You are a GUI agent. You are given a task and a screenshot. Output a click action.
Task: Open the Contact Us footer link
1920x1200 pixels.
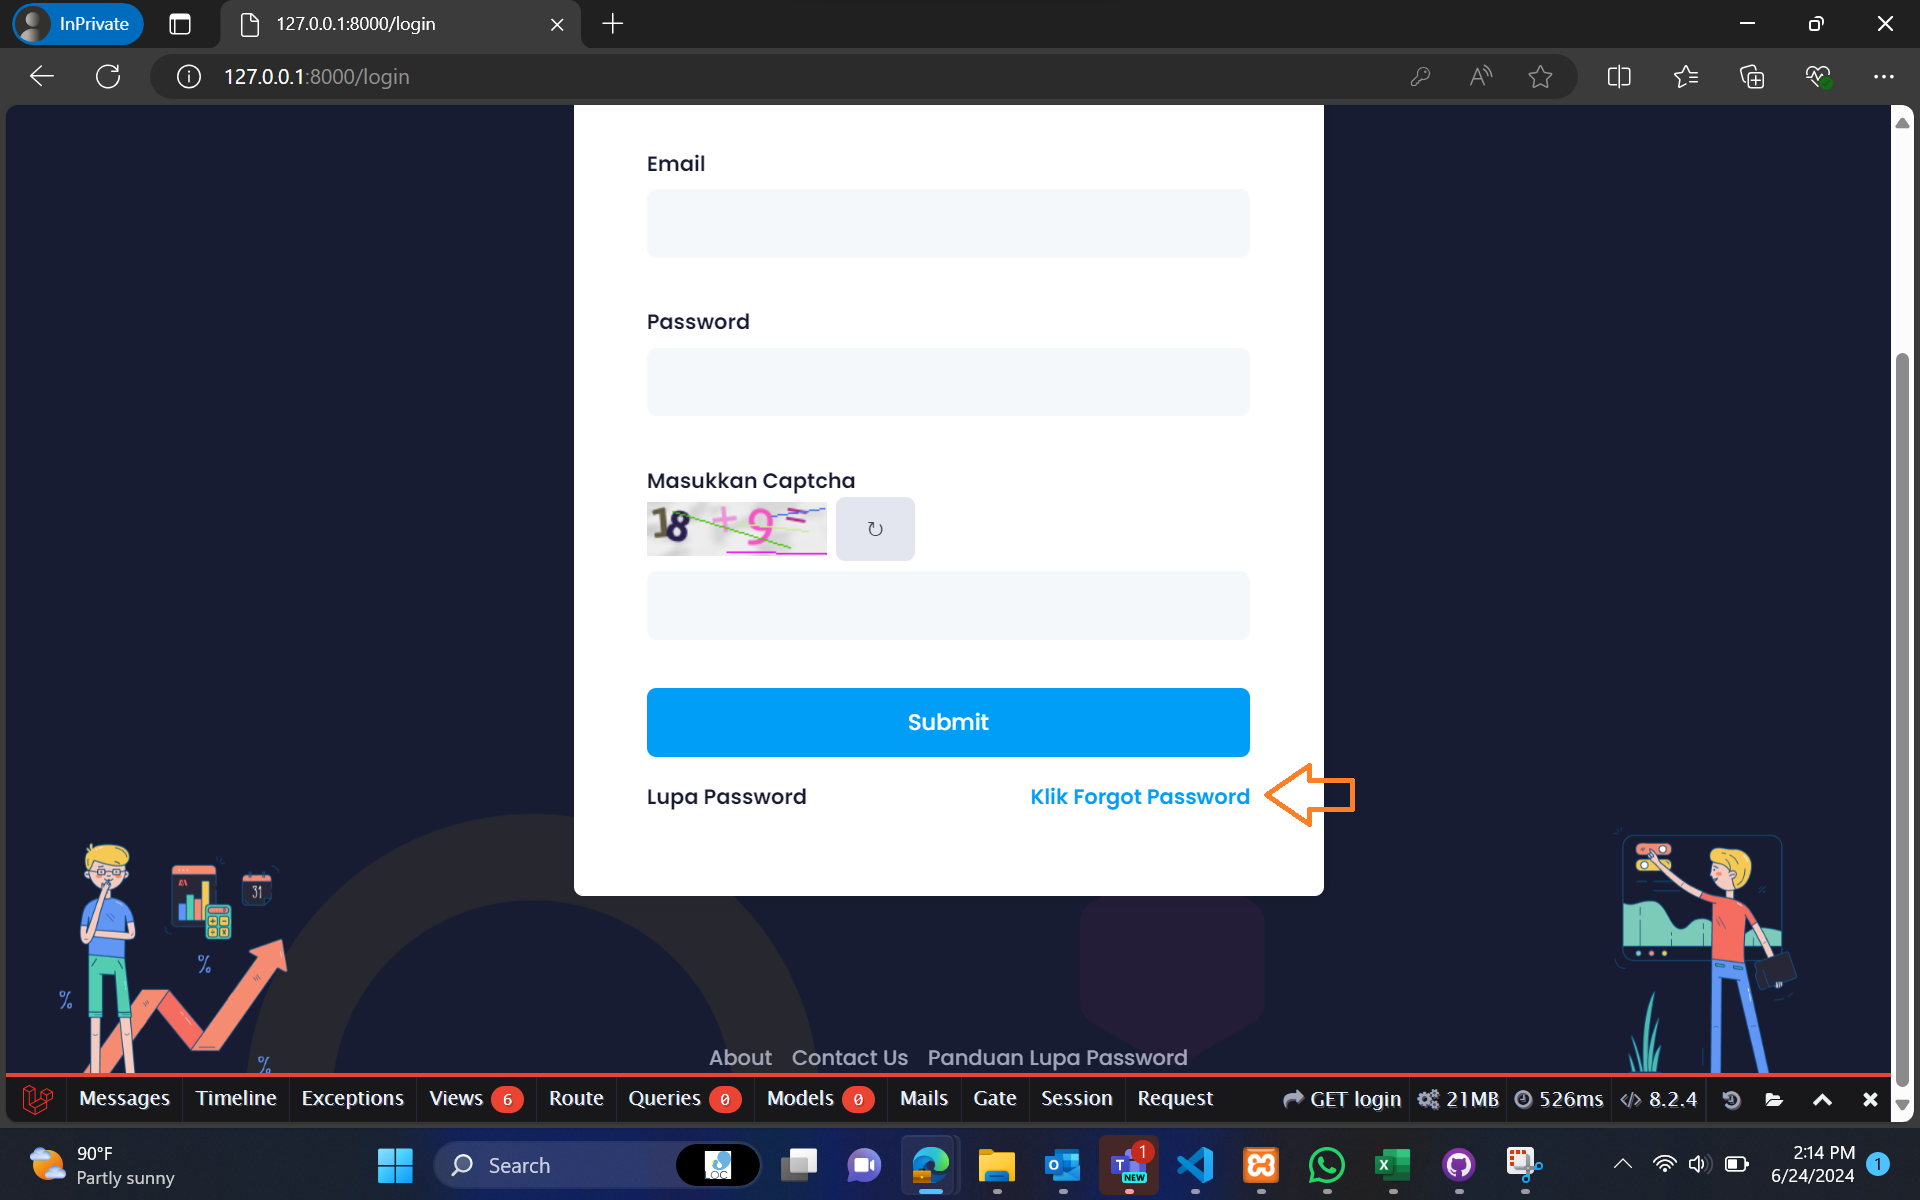850,1057
